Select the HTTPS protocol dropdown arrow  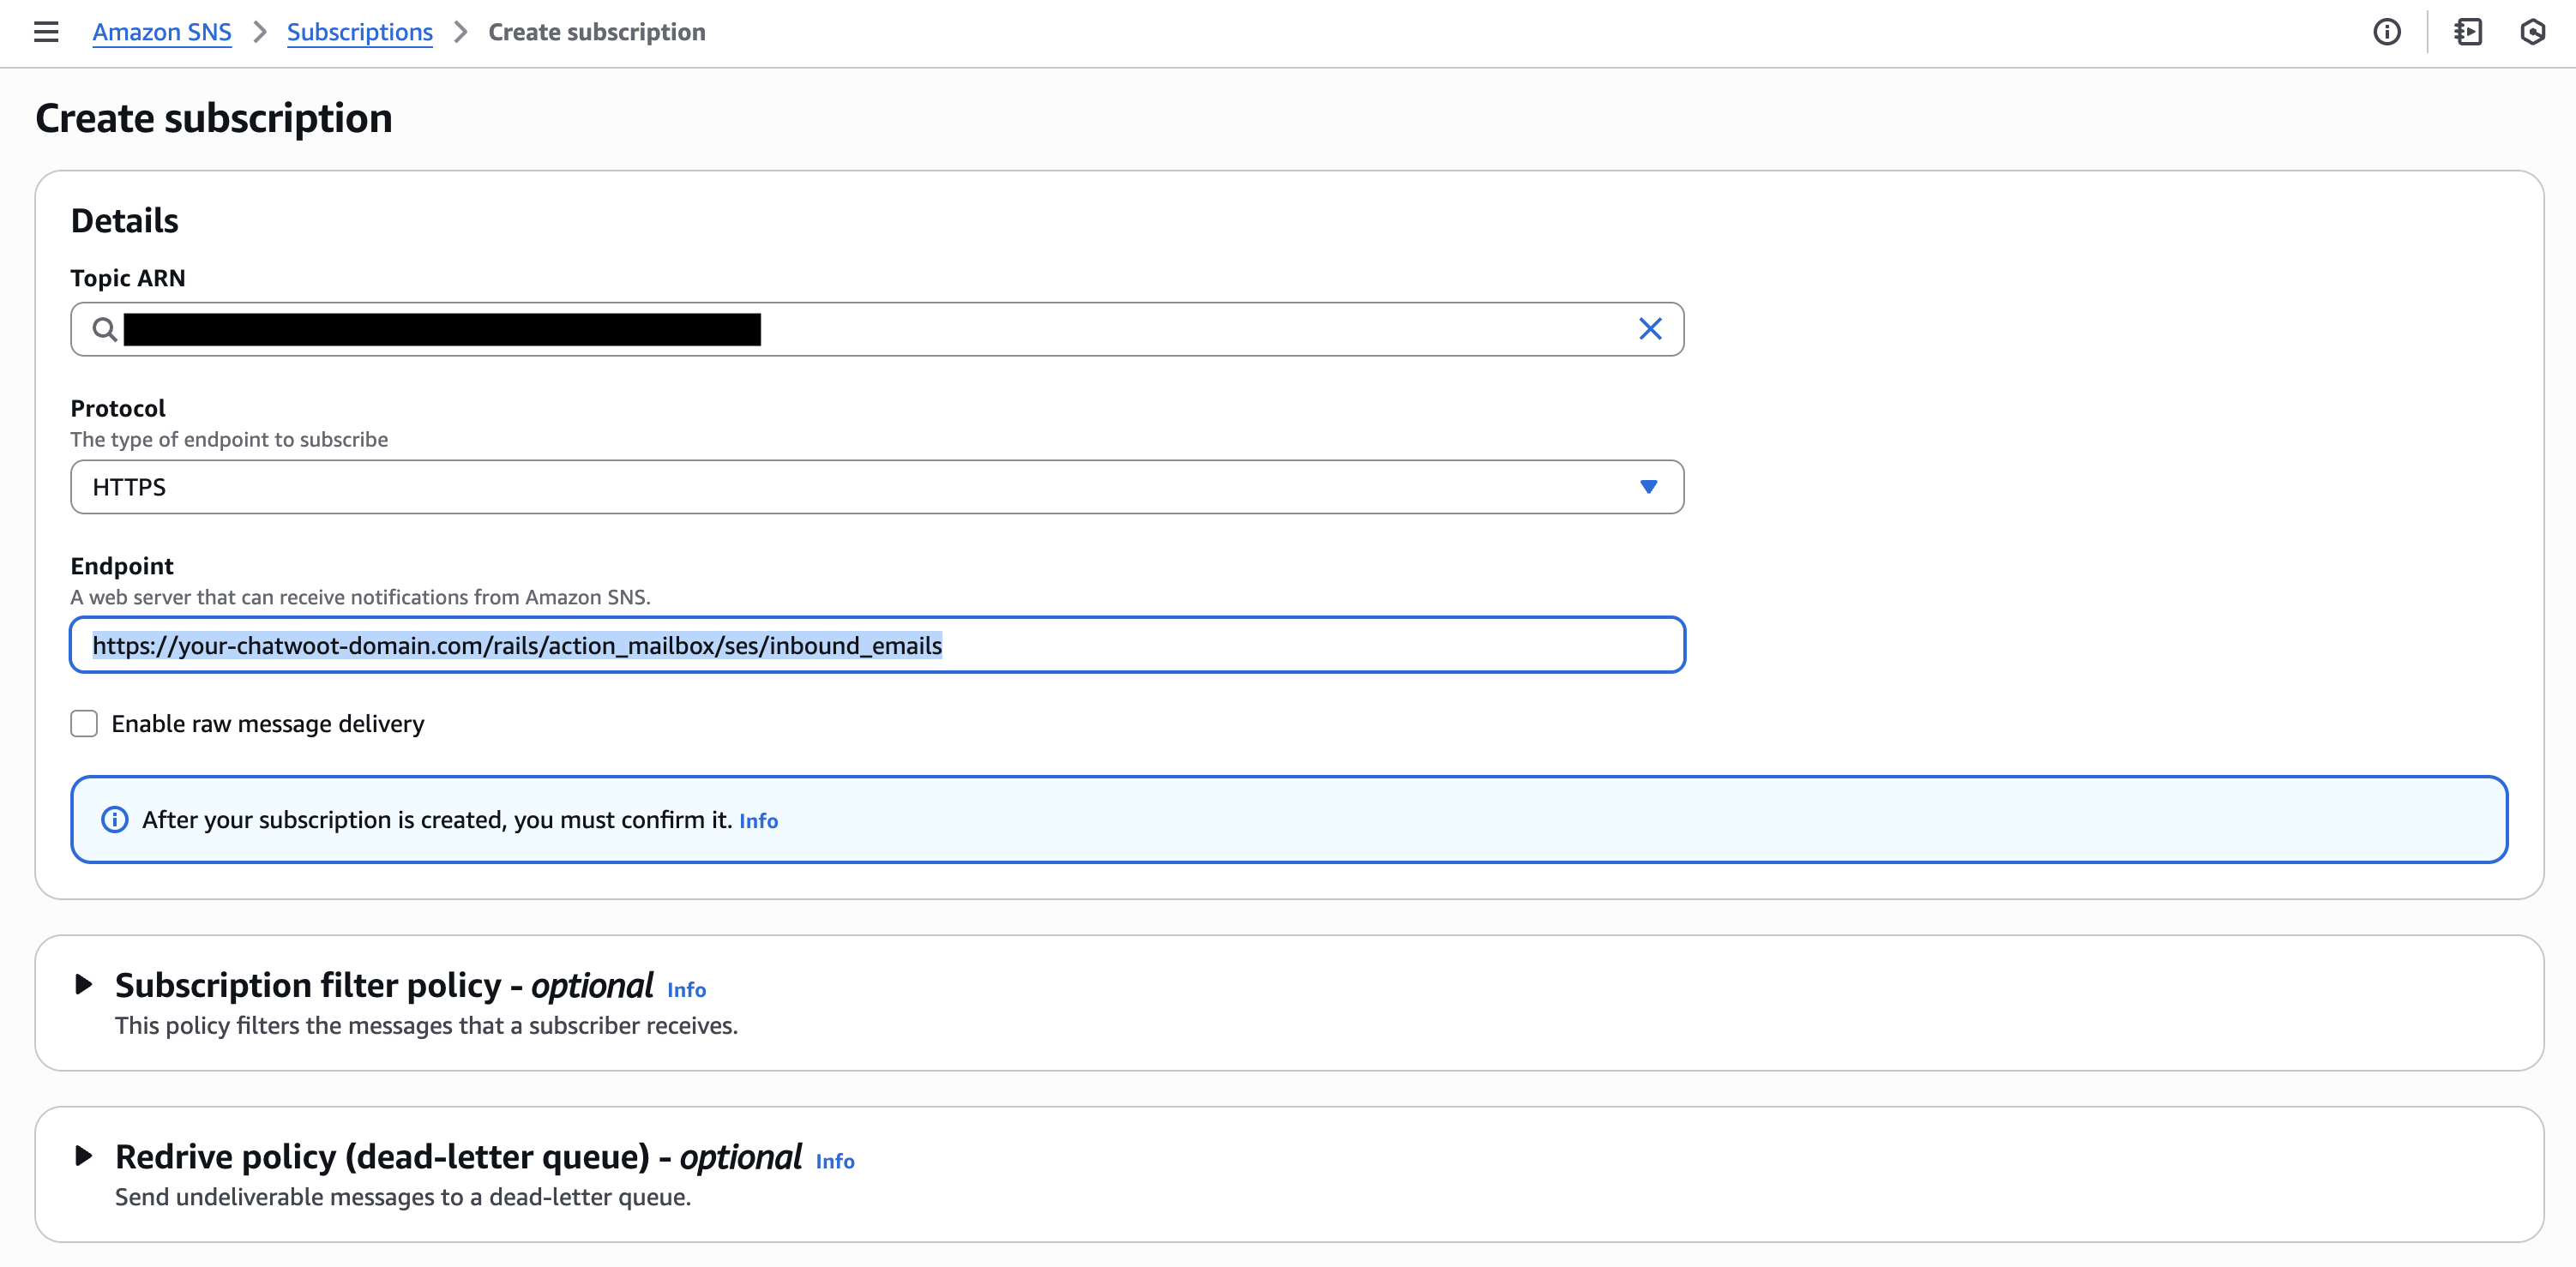(x=1648, y=487)
